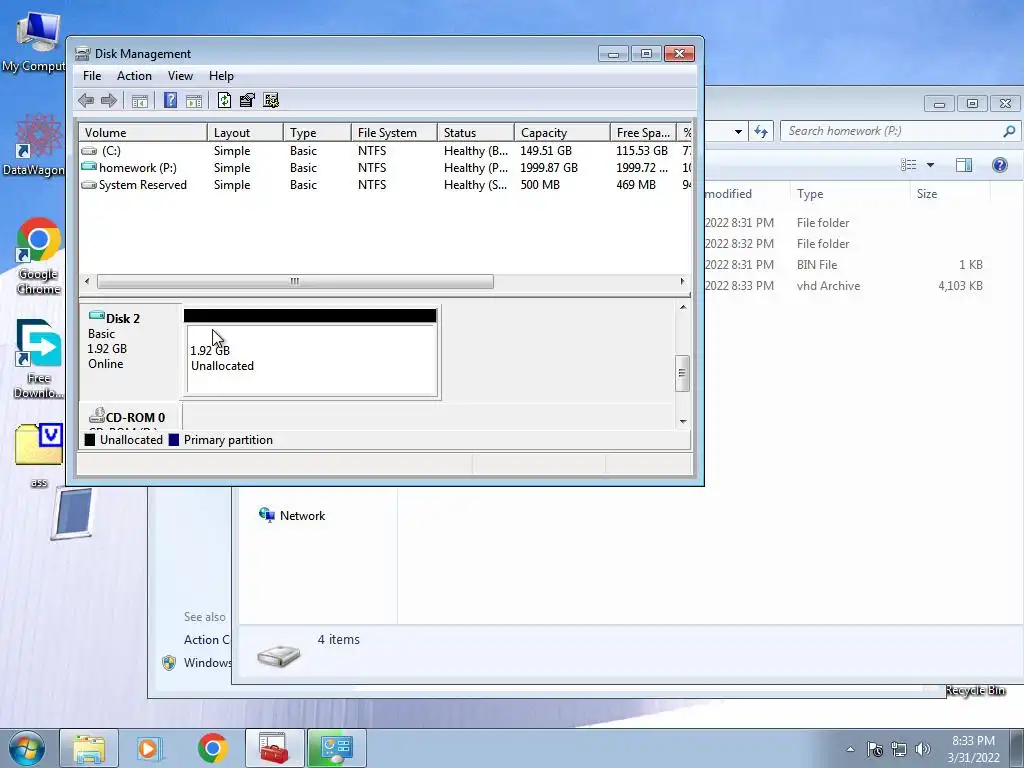The width and height of the screenshot is (1024, 768).
Task: Click the Explorer address bar refresh button
Action: click(761, 131)
